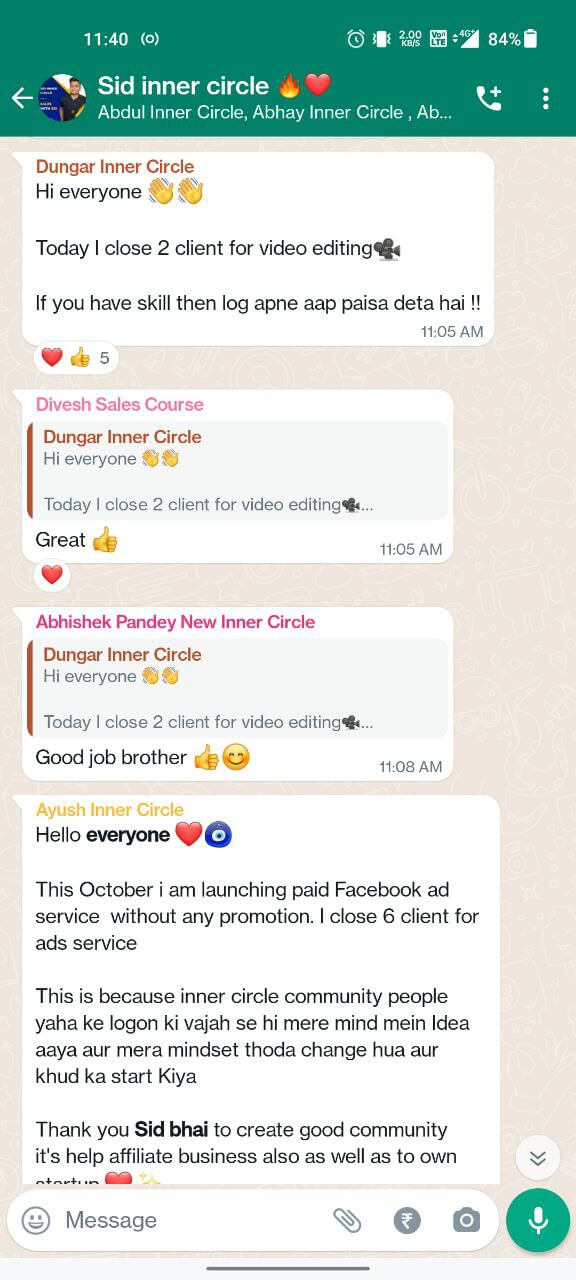Tap sender name Ayush Inner Circle
Image resolution: width=576 pixels, height=1280 pixels.
tap(110, 810)
